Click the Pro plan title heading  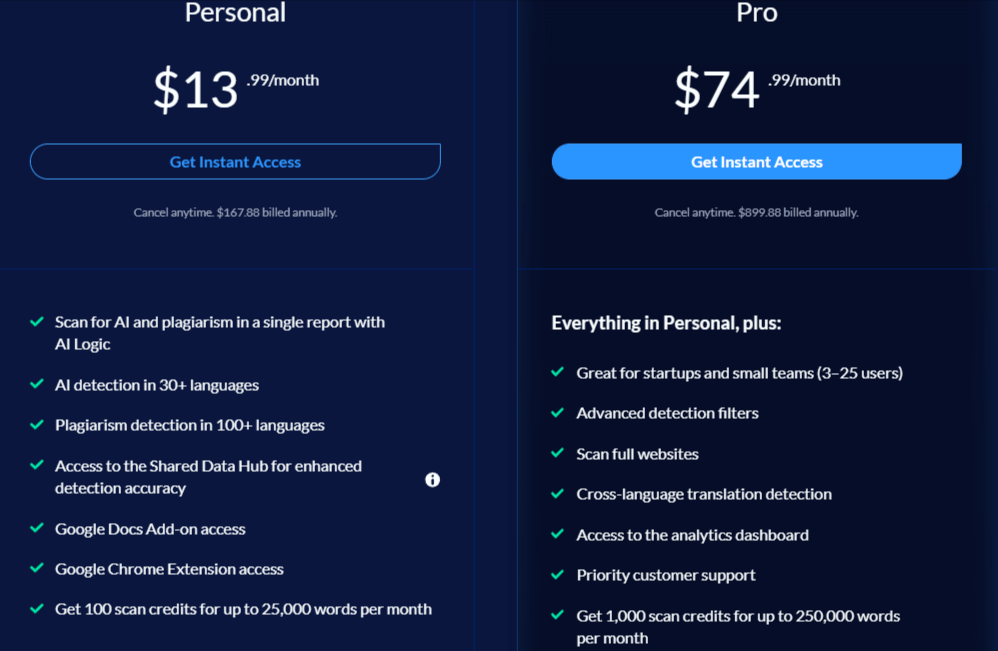click(x=756, y=13)
